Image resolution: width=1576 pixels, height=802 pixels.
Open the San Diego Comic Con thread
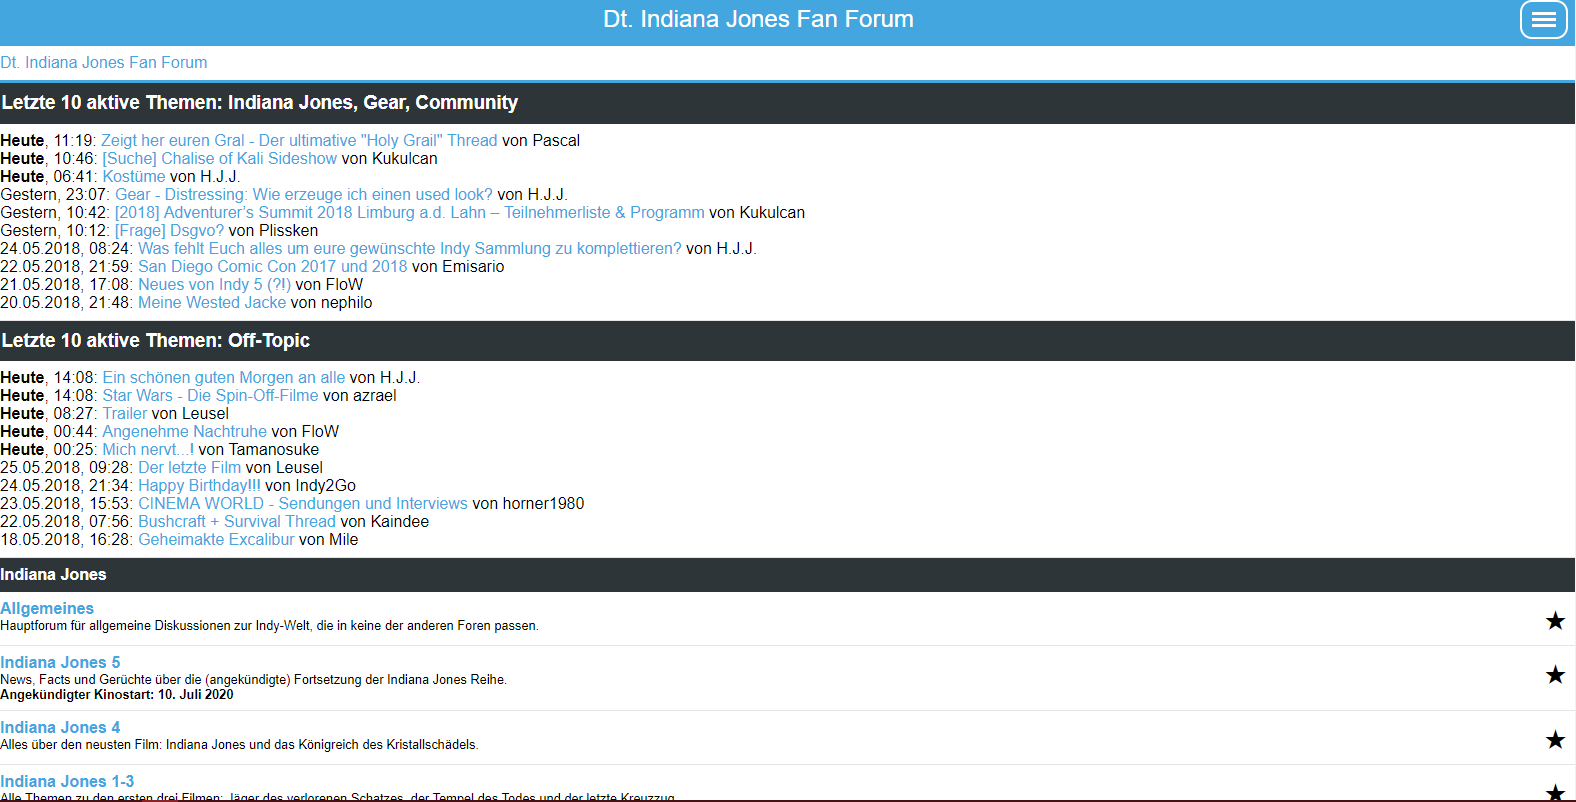(272, 267)
